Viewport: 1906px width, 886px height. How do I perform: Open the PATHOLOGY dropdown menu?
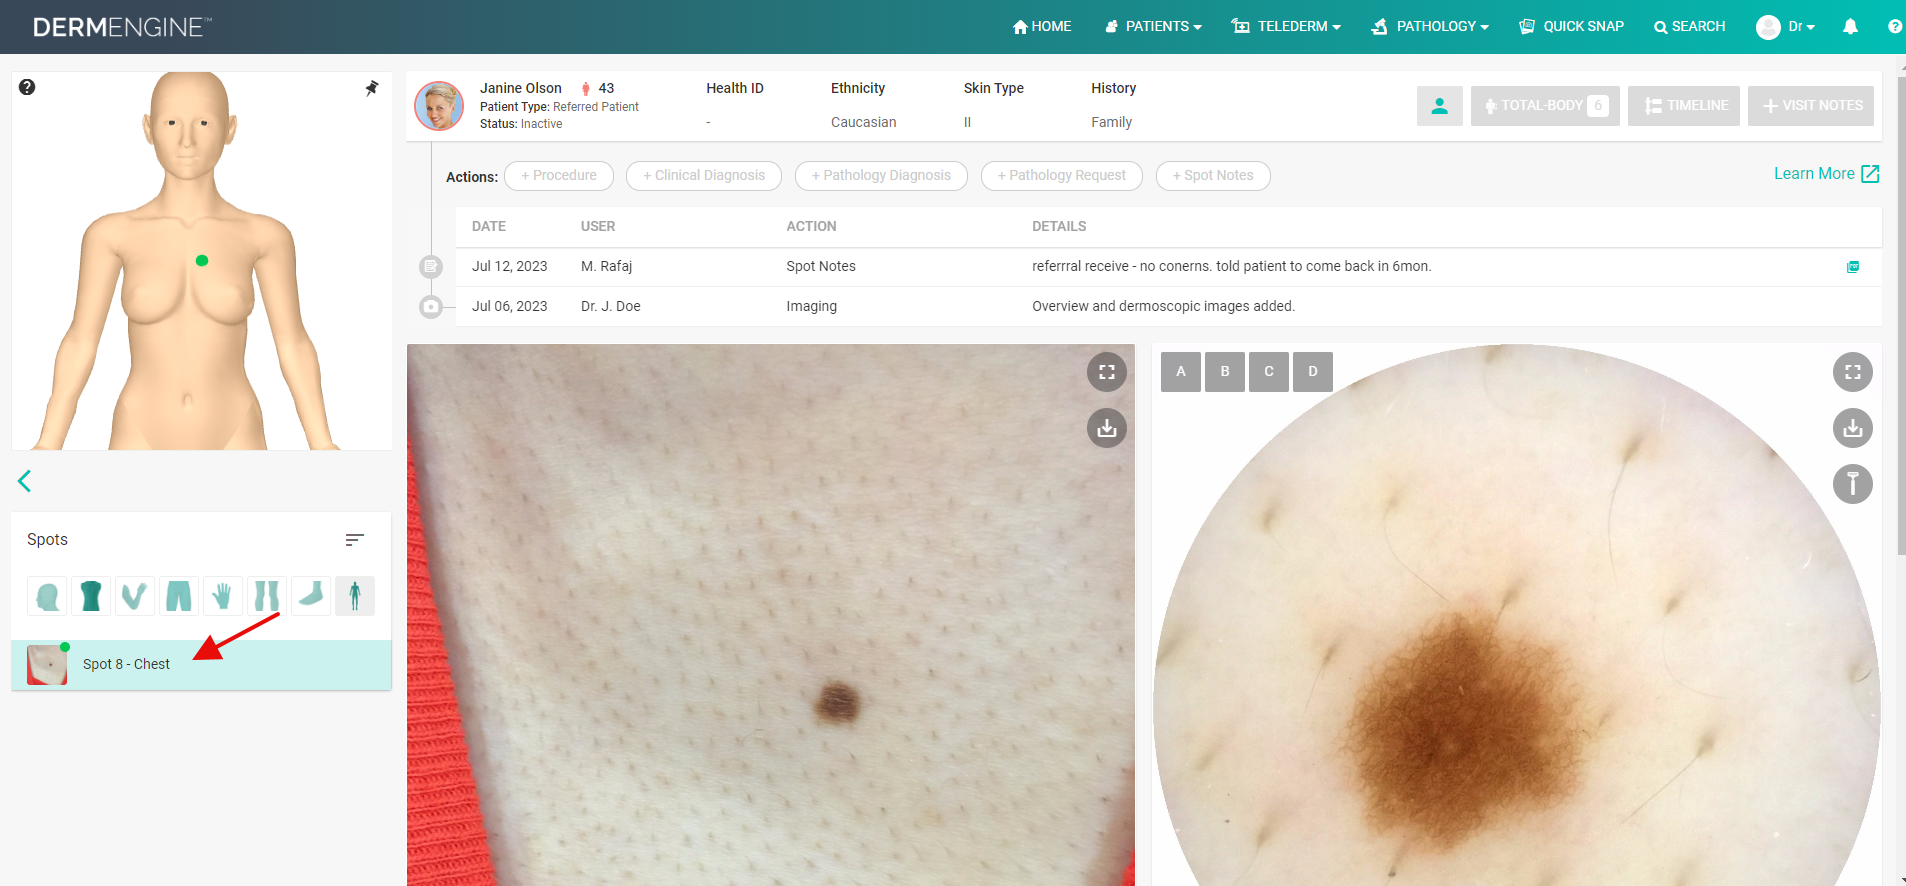(1430, 27)
